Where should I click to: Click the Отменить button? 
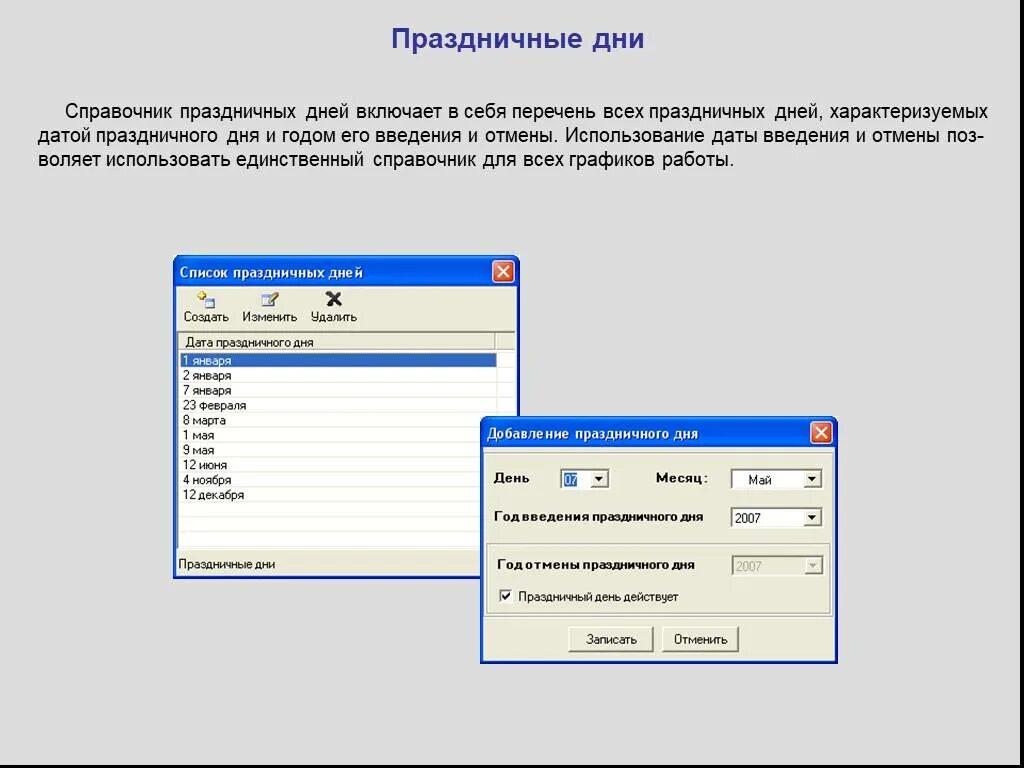point(700,639)
